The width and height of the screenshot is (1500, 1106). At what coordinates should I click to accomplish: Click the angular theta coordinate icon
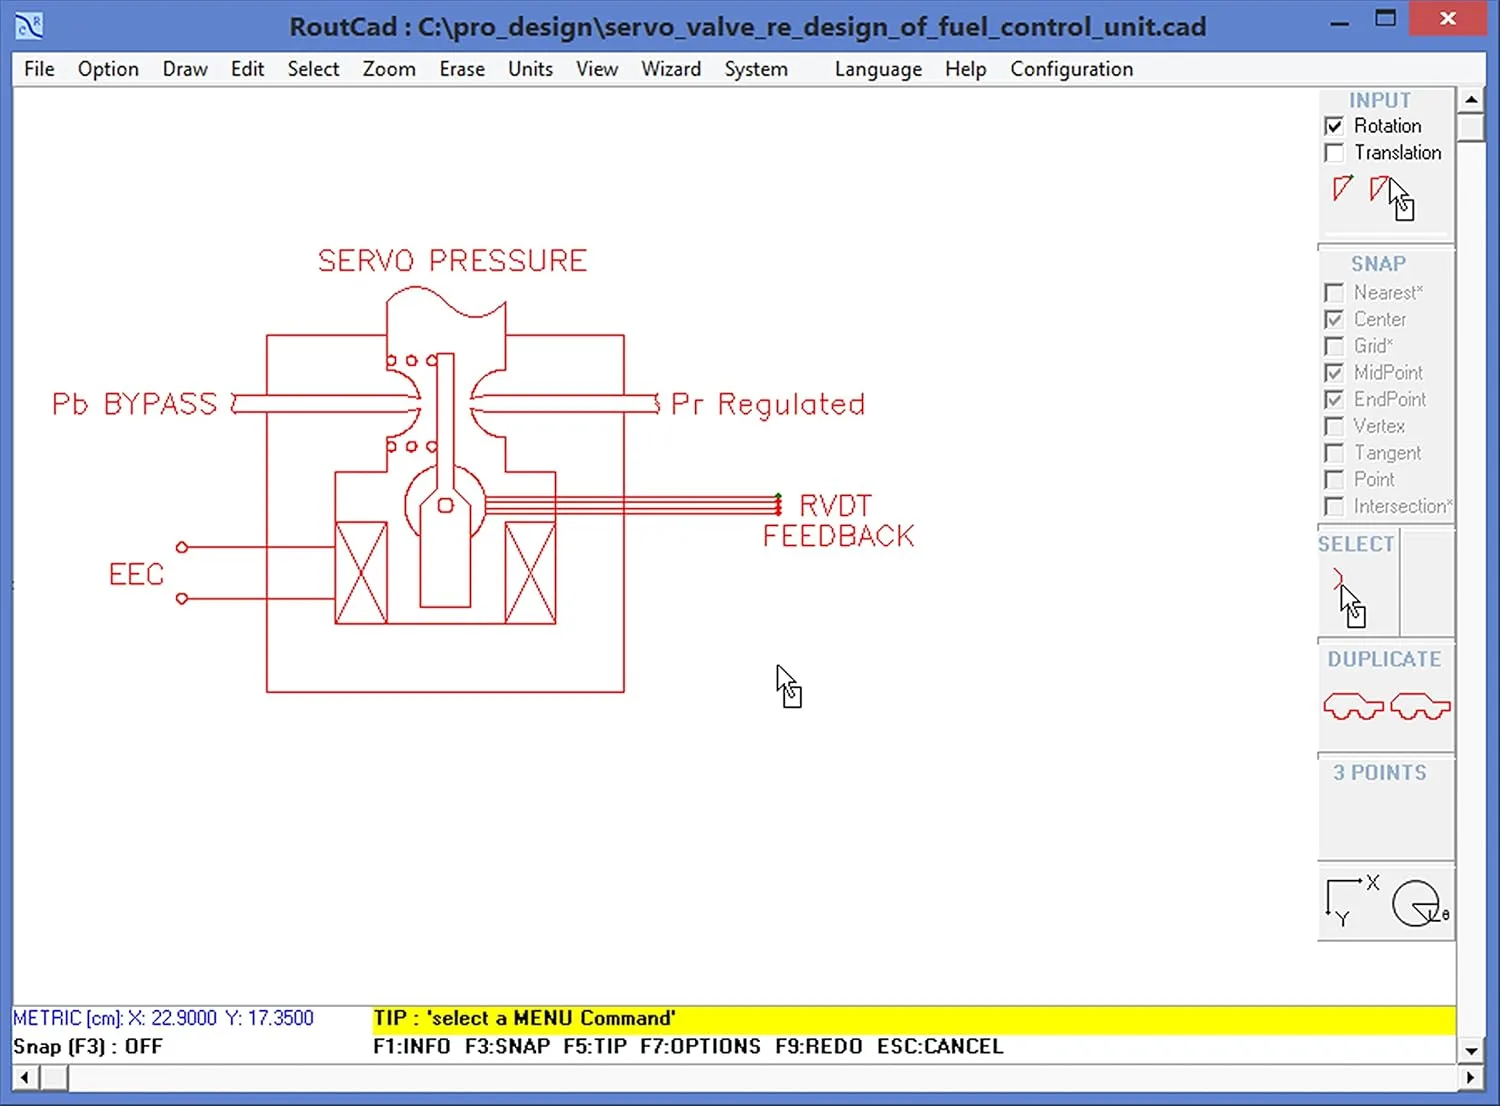point(1418,902)
